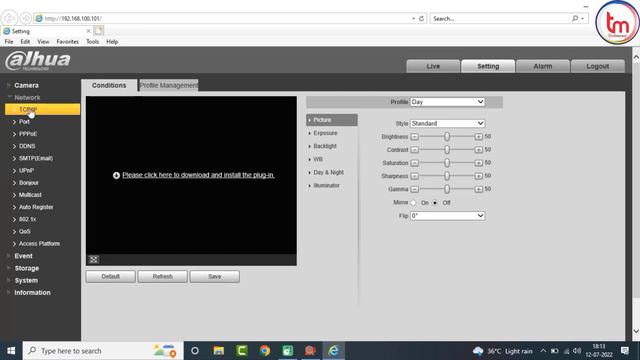
Task: Close the Setting browser tab
Action: click(x=89, y=31)
